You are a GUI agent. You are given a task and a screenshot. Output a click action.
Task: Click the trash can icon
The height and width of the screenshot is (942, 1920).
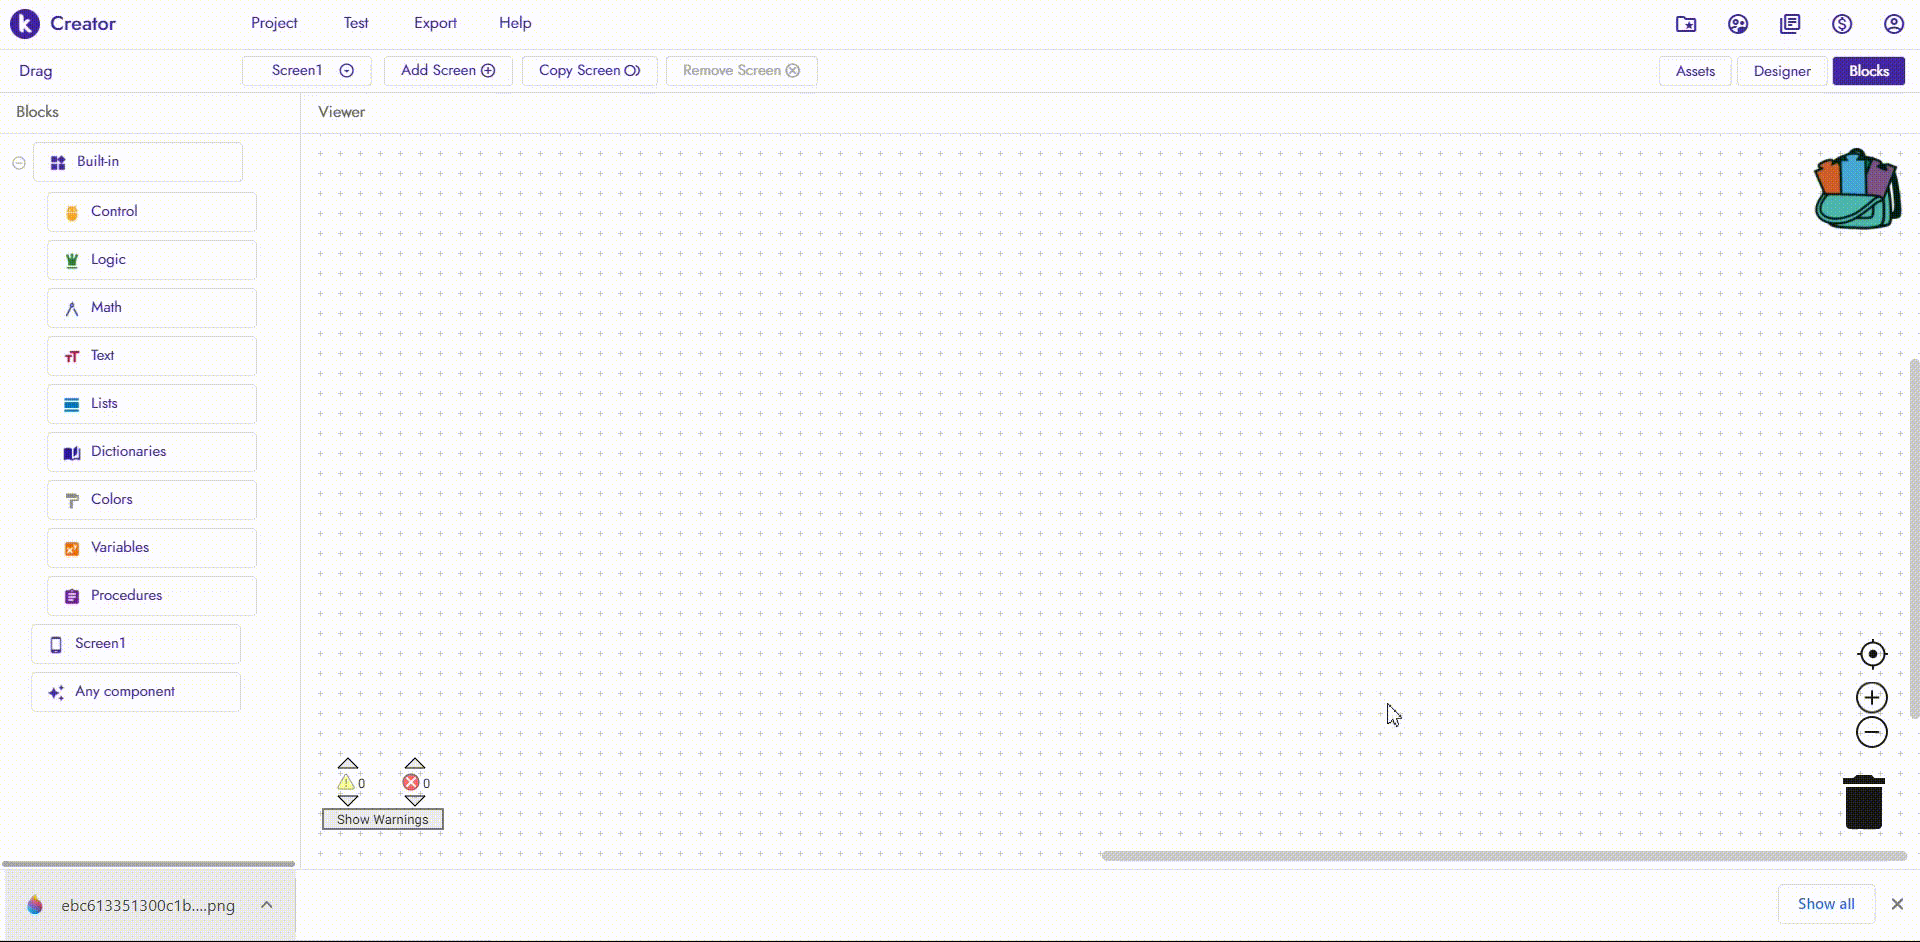pos(1864,802)
